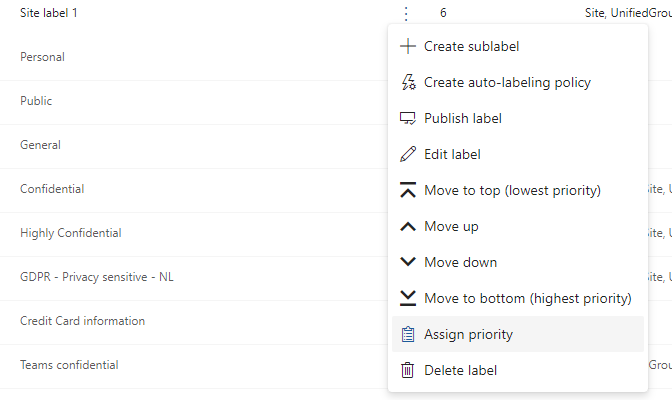Open the three-dot menu for Site label 1
The width and height of the screenshot is (672, 400).
(405, 13)
